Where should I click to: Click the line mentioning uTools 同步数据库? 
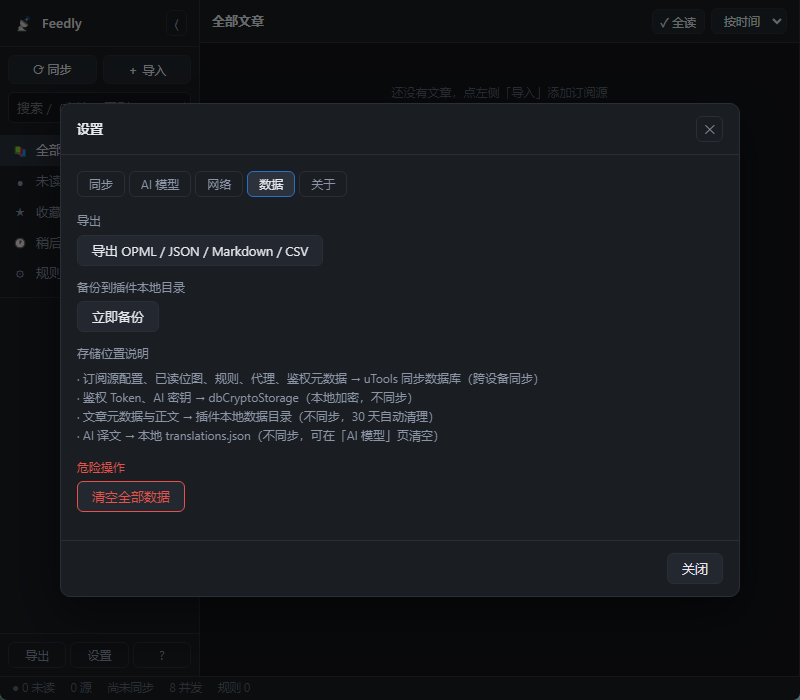point(308,379)
